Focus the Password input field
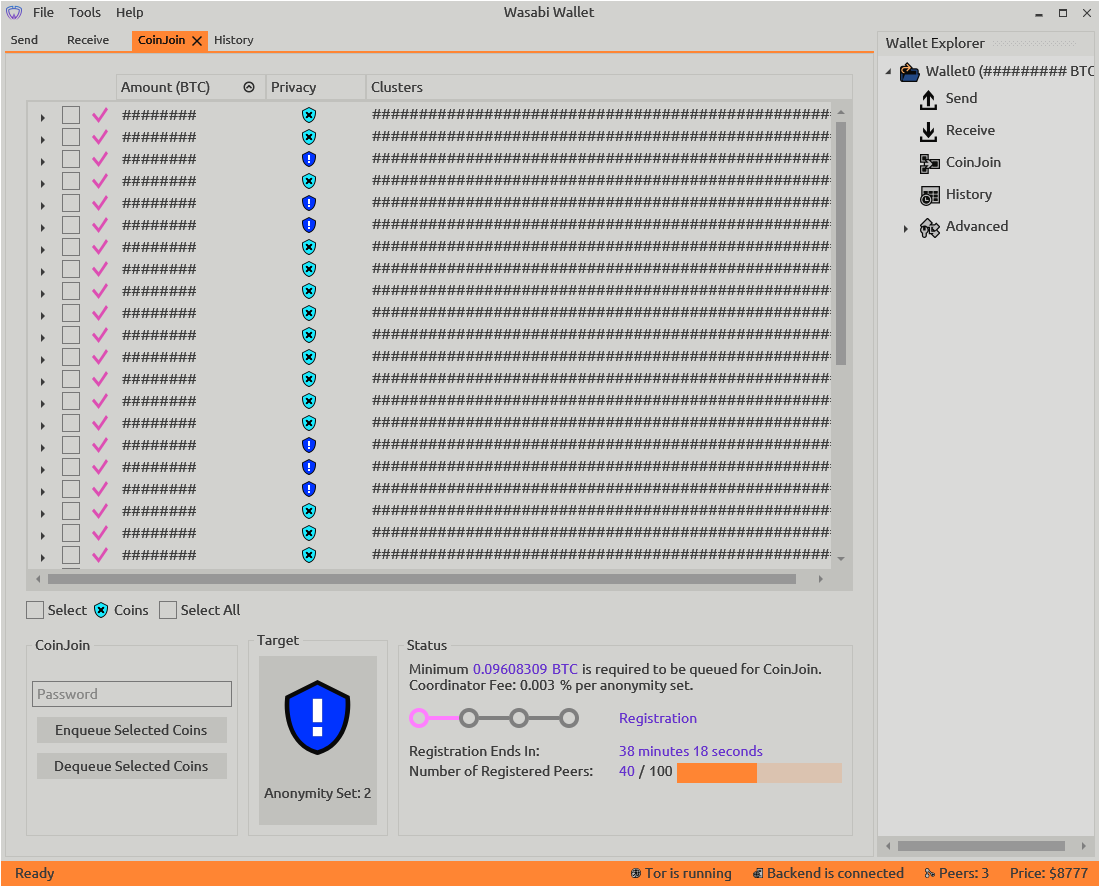 click(132, 694)
